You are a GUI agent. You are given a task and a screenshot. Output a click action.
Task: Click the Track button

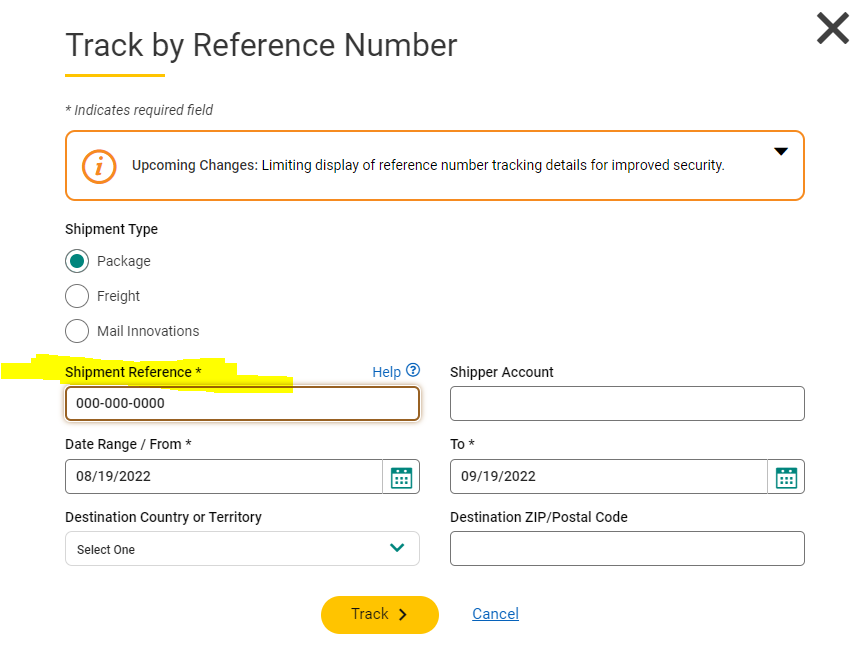coord(379,614)
